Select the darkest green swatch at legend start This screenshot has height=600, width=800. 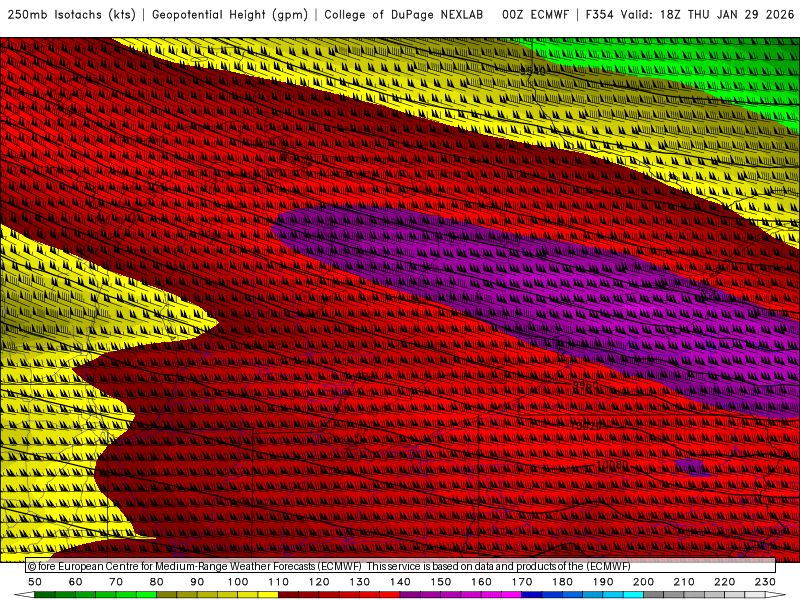(x=44, y=595)
